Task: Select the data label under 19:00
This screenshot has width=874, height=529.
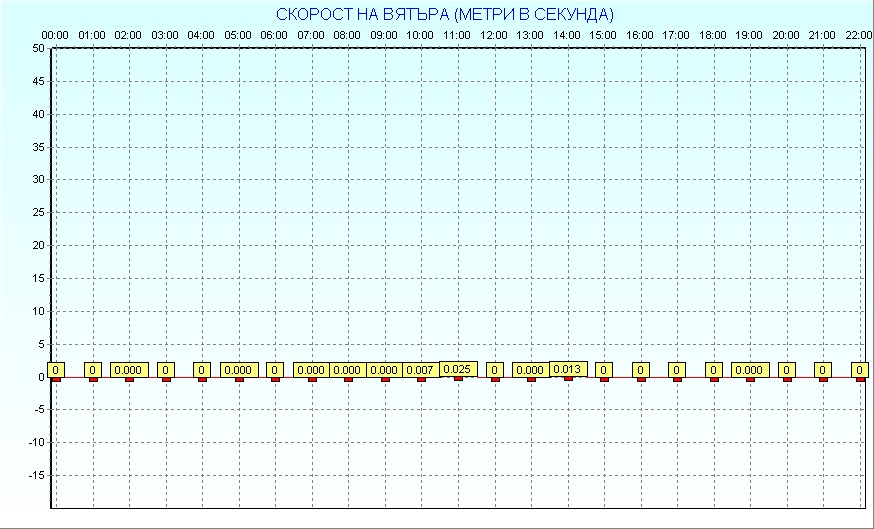Action: pos(750,370)
